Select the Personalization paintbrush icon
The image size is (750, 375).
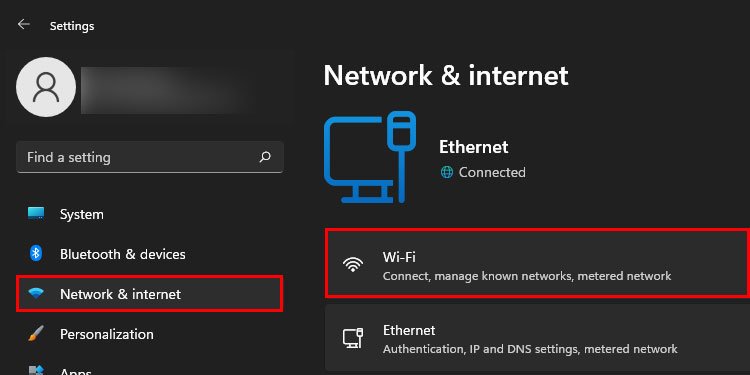(x=36, y=333)
